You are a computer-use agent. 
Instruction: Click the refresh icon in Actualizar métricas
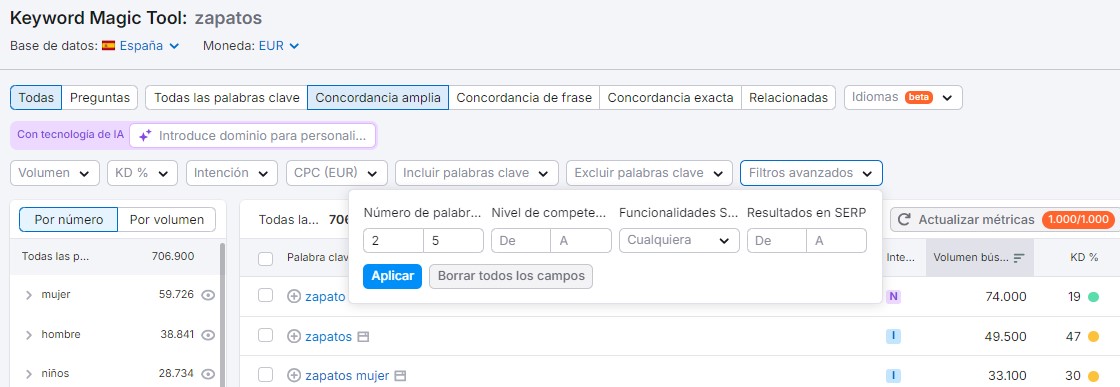[x=904, y=220]
